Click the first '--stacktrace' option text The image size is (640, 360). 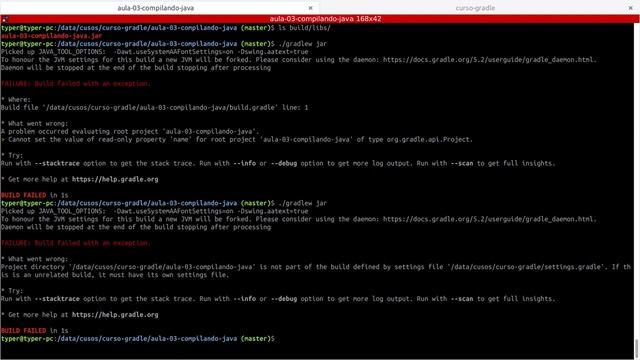(x=57, y=163)
